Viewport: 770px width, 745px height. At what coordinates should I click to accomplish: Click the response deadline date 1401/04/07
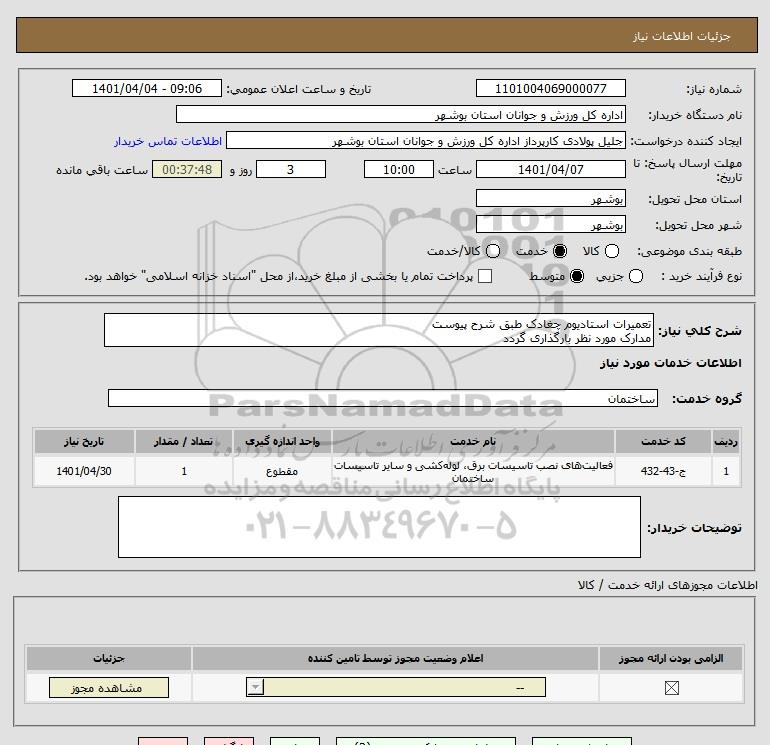pyautogui.click(x=550, y=169)
